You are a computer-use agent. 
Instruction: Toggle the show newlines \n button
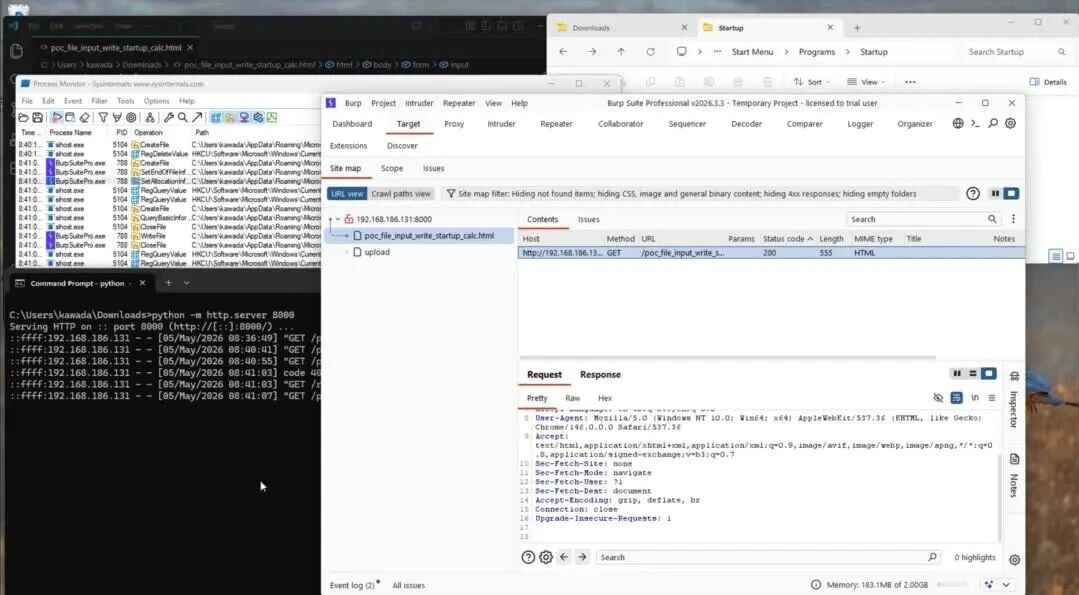coord(974,398)
